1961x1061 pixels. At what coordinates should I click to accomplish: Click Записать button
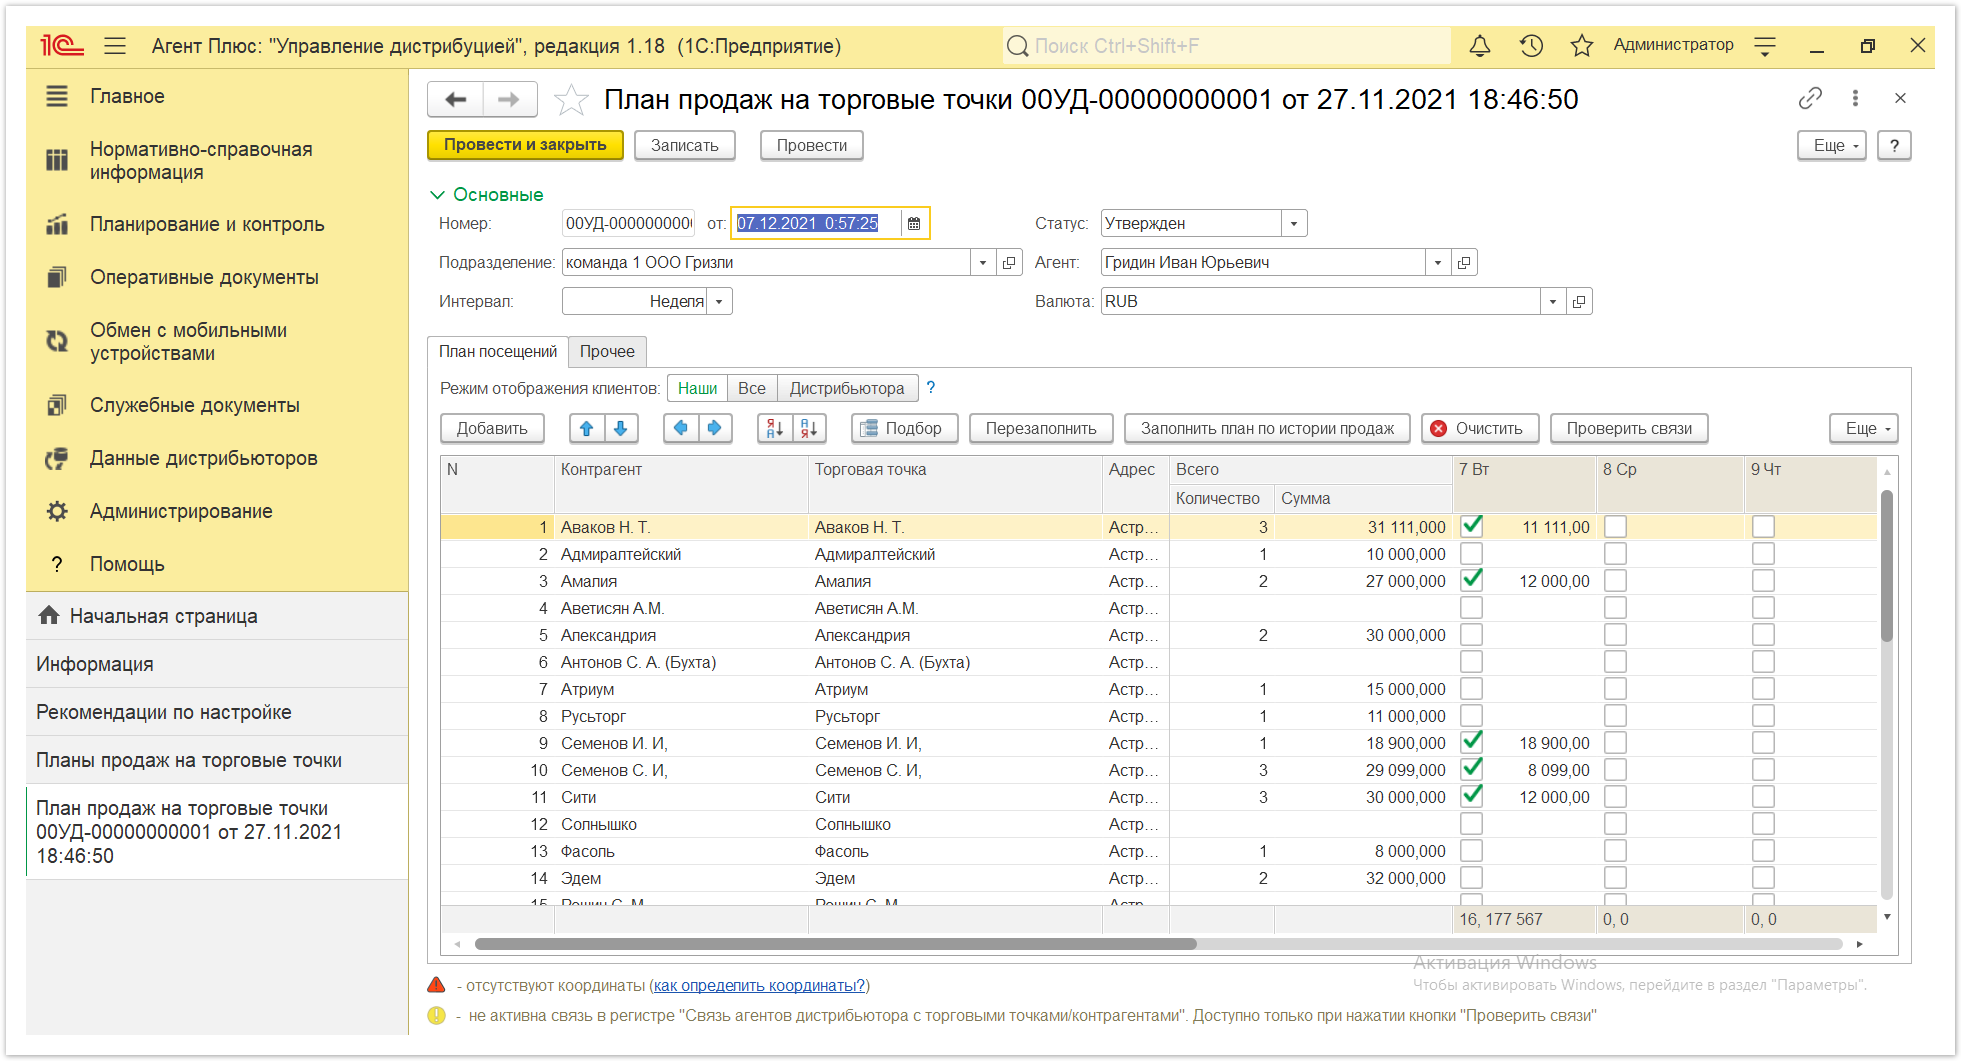click(685, 145)
